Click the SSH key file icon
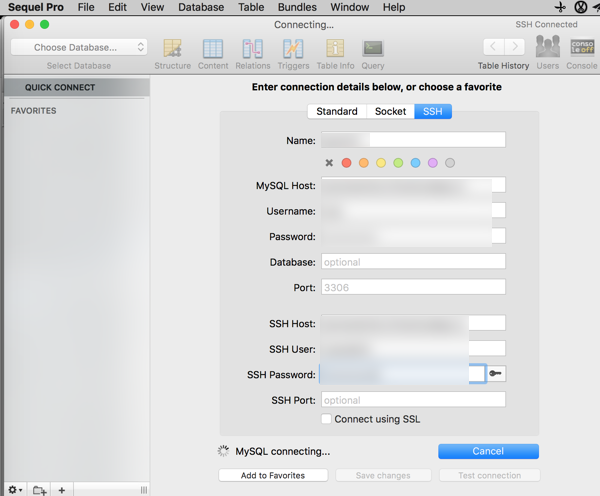The image size is (600, 496). tap(496, 373)
